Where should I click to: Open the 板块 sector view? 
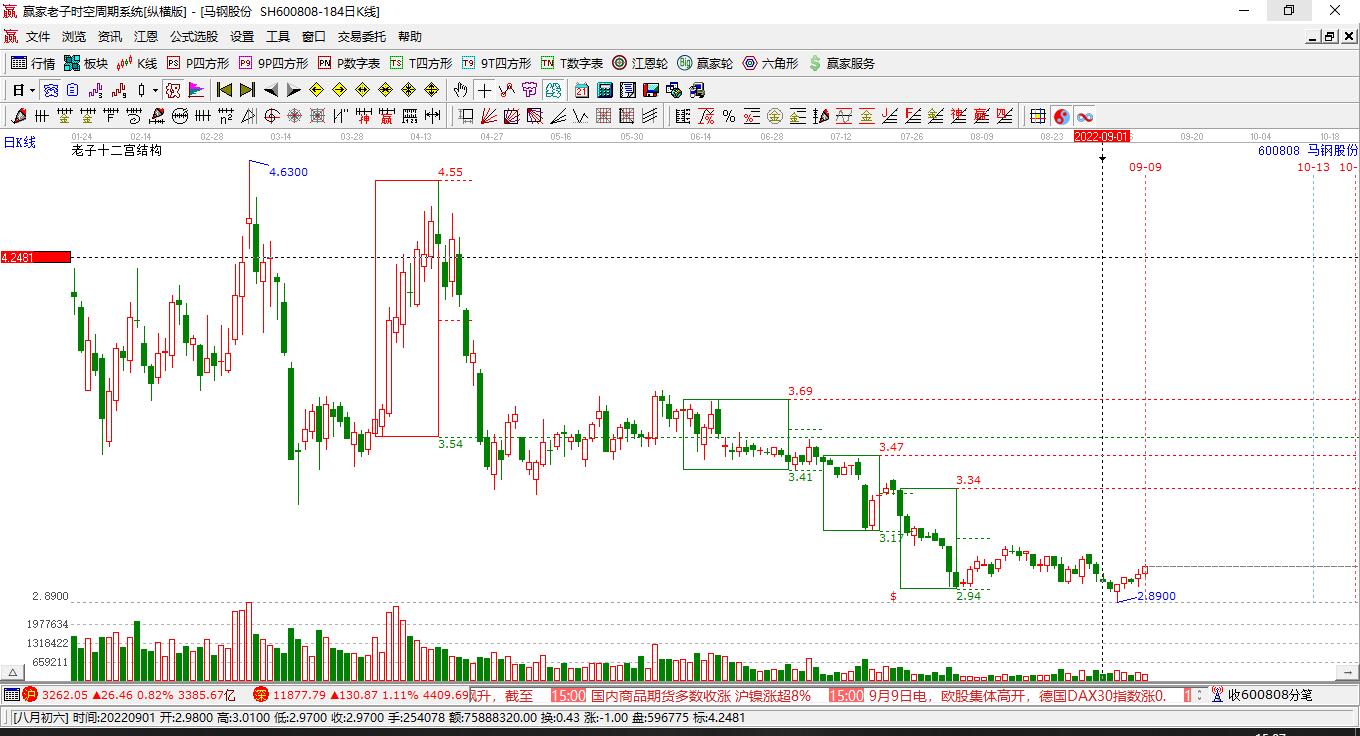[x=86, y=63]
